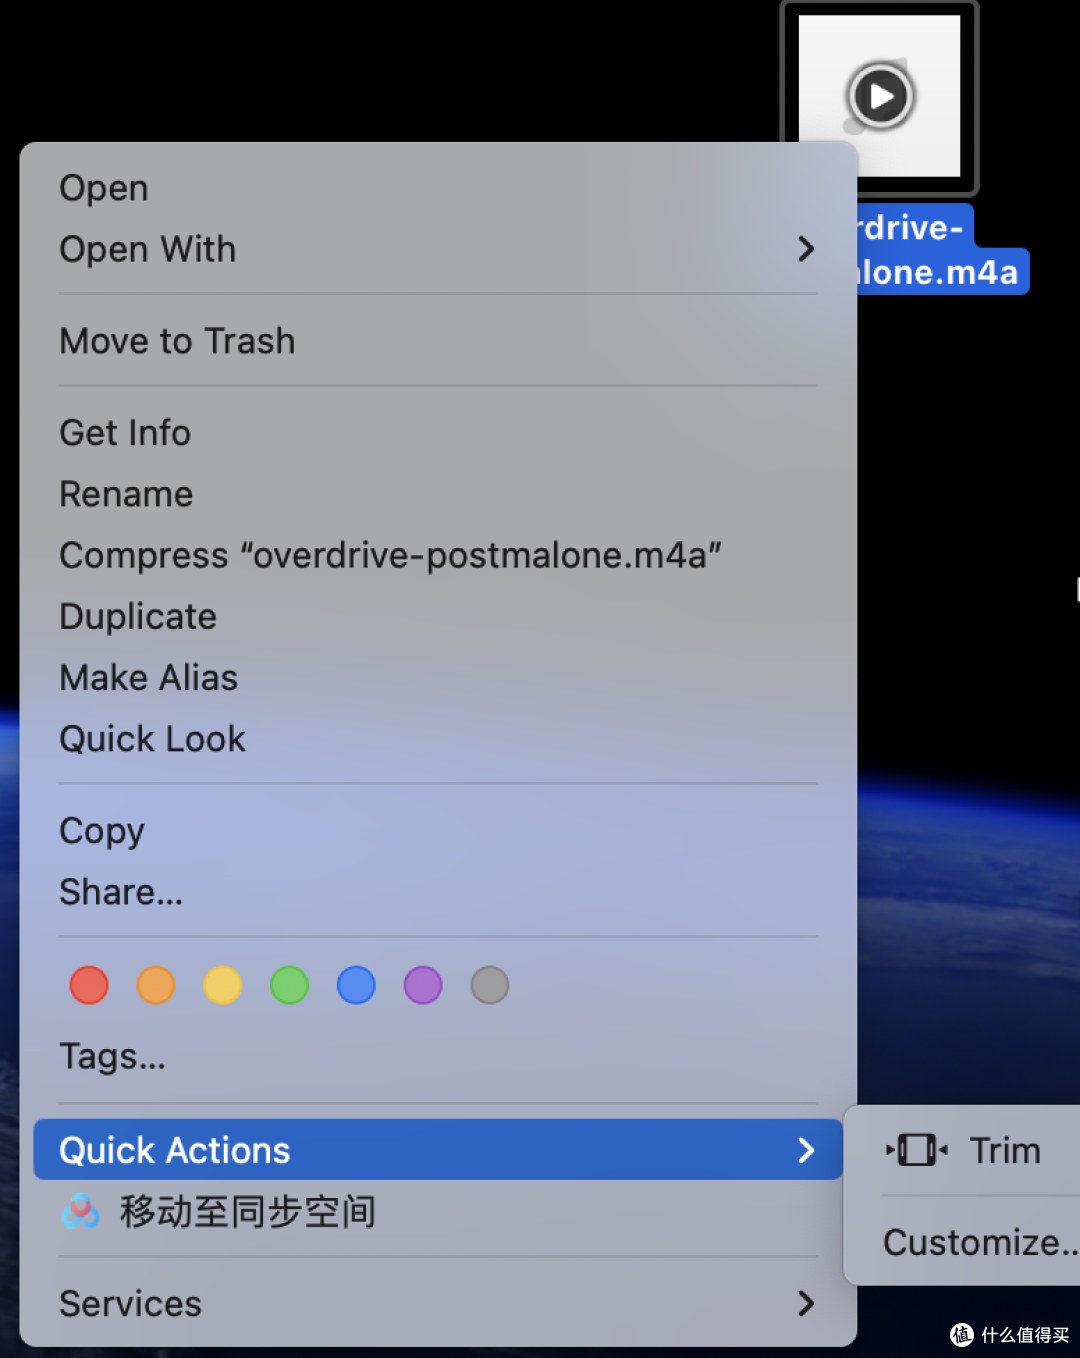Choose Move to Trash from the menu

pos(177,341)
